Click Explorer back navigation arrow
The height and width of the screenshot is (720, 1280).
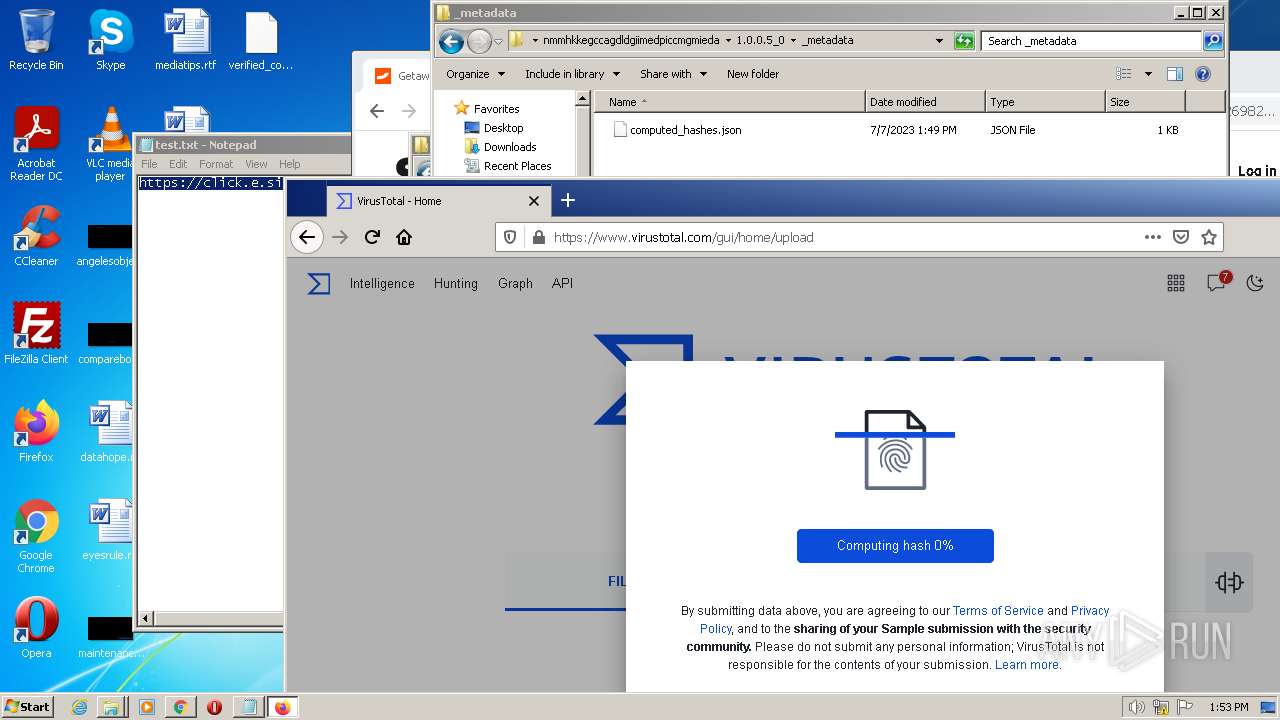click(x=451, y=41)
